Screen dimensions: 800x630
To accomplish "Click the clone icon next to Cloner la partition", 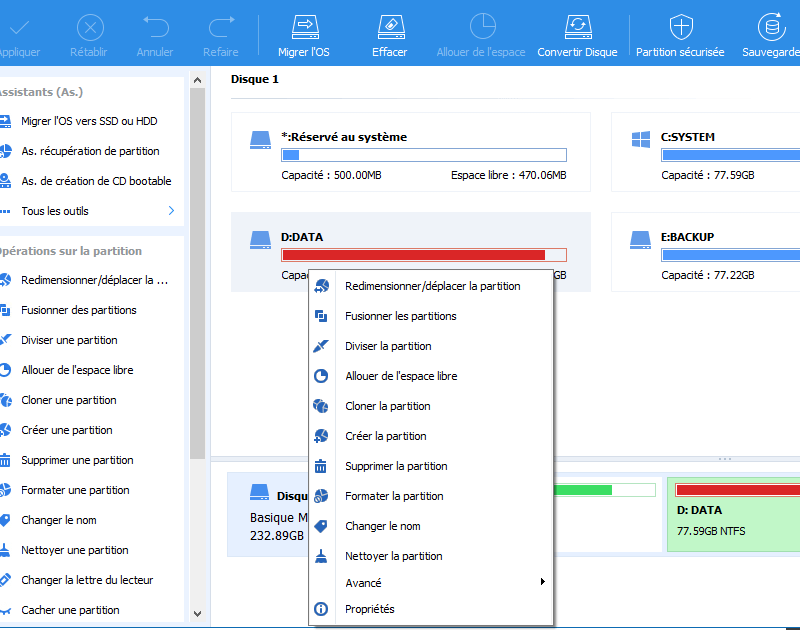I will click(321, 406).
